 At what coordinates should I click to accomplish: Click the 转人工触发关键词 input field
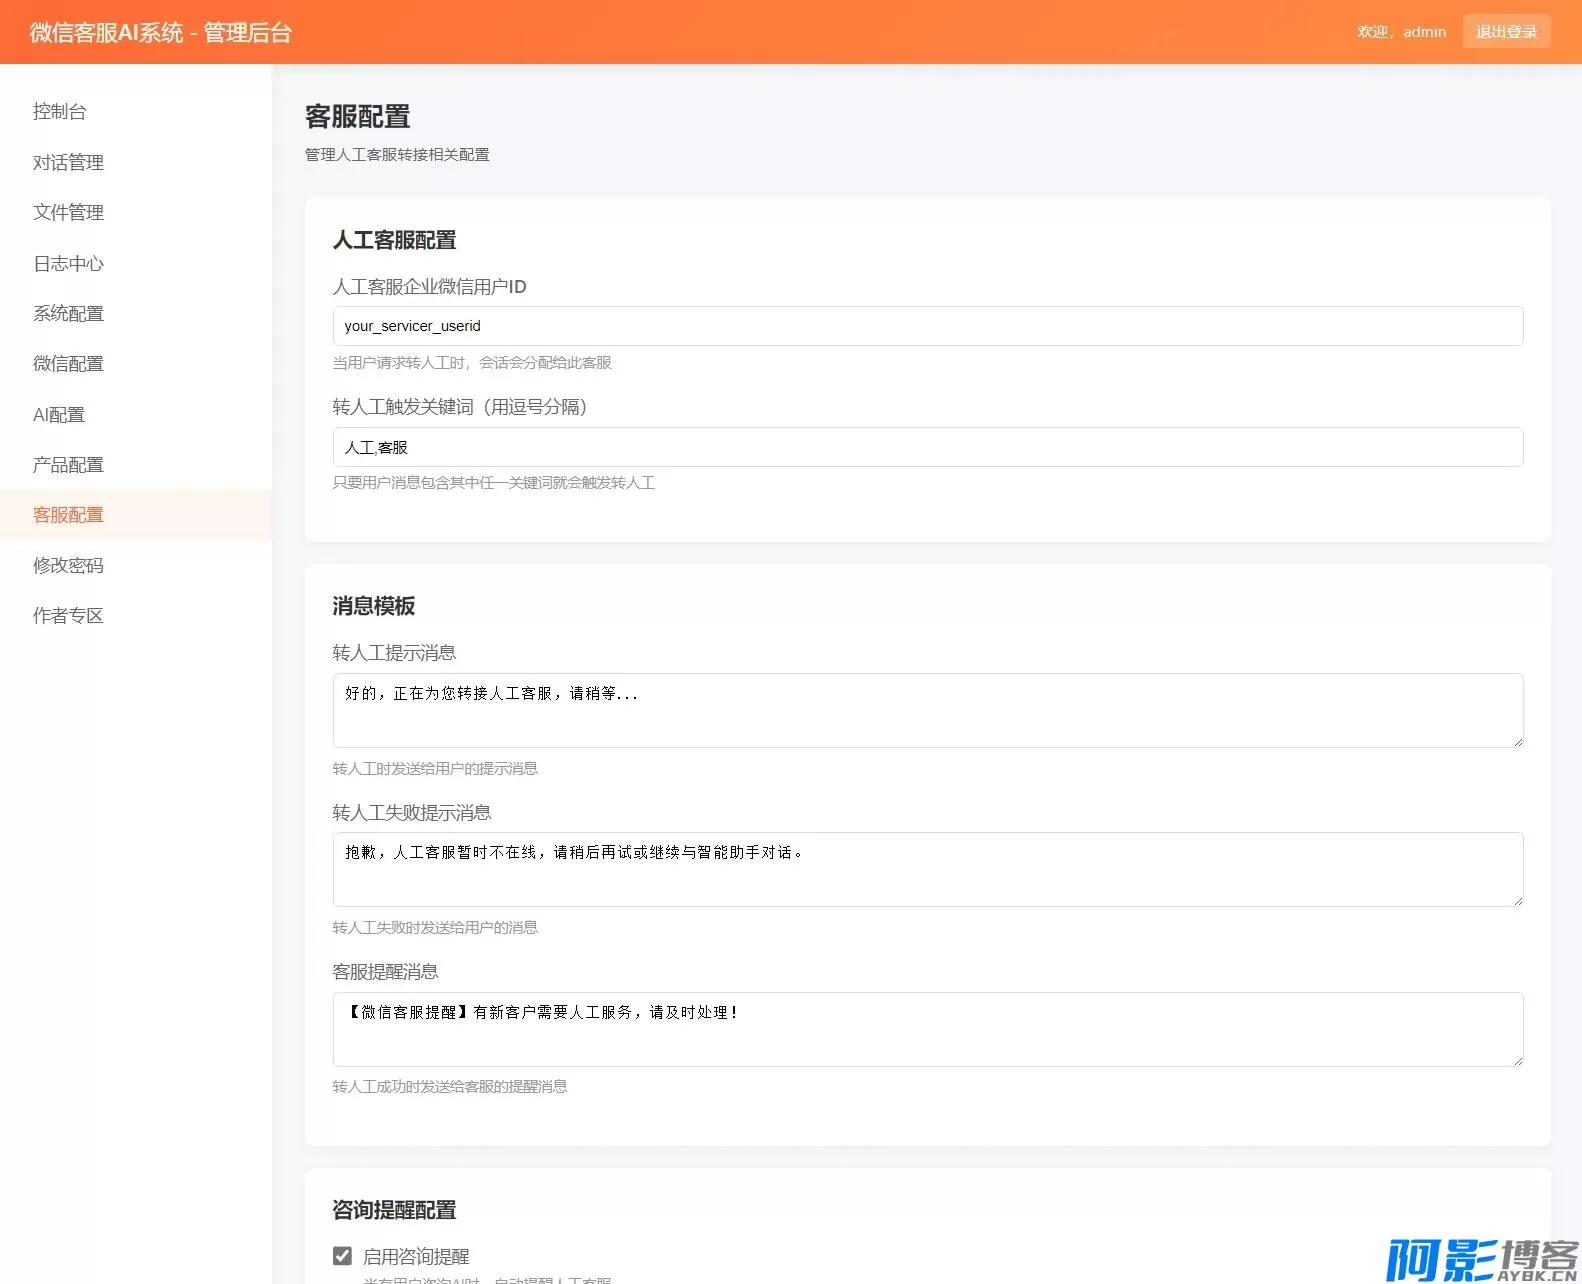coord(927,447)
